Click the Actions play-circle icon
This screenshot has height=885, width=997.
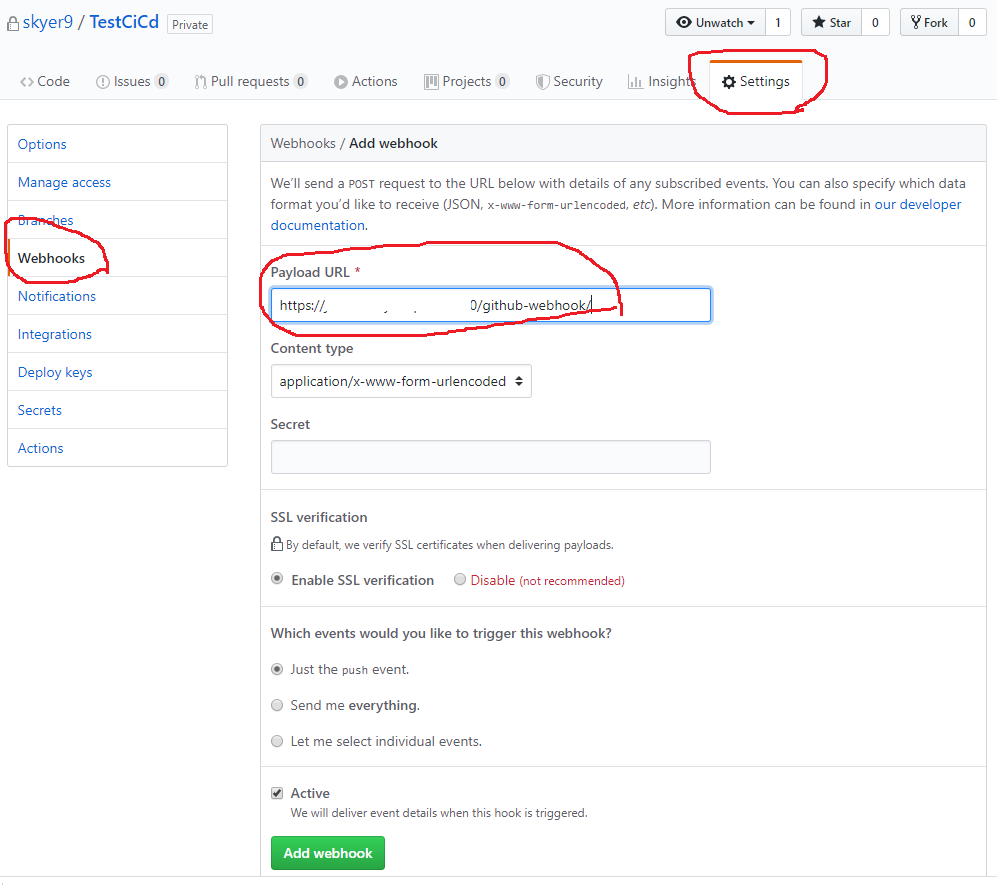(x=341, y=82)
